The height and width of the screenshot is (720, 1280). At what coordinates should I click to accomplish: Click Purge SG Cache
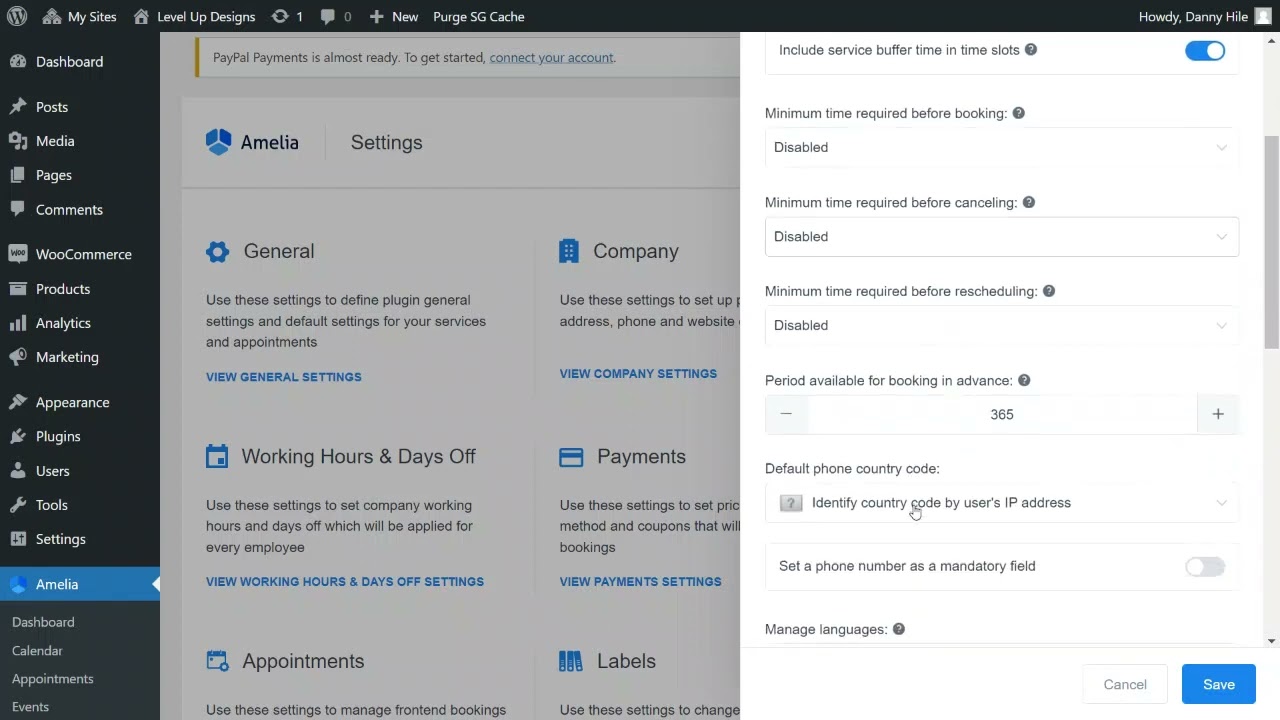[x=478, y=16]
